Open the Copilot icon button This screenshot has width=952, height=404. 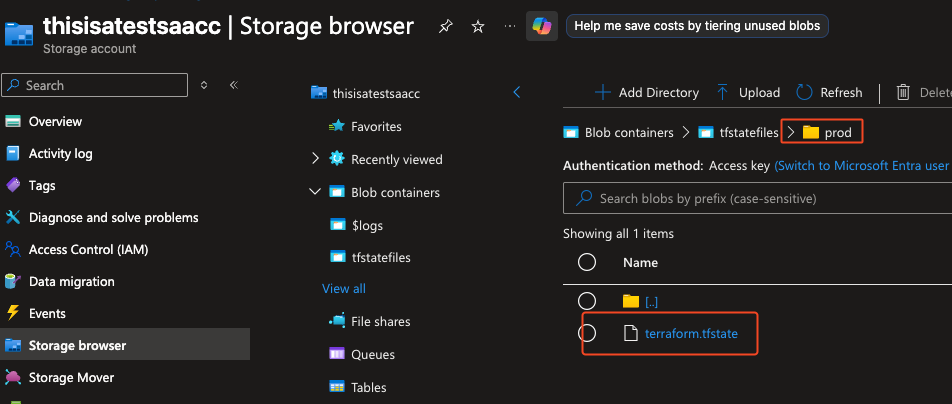[542, 26]
